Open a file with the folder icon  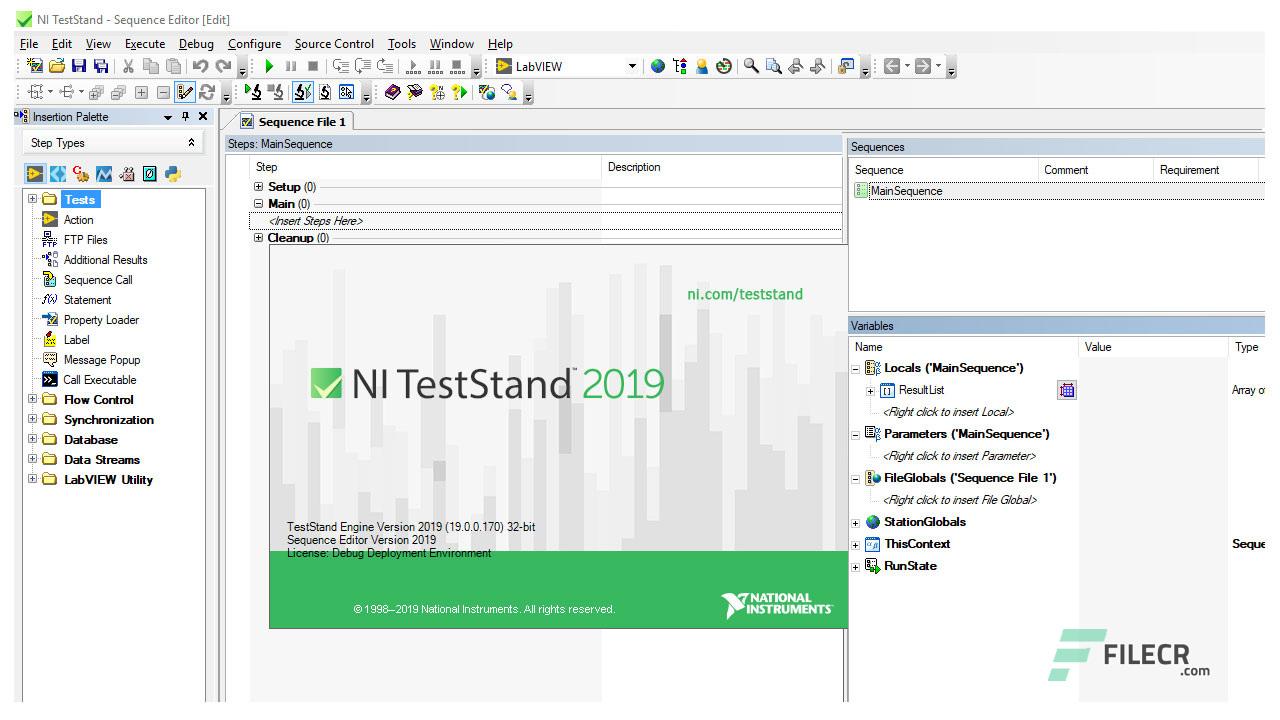[x=57, y=66]
